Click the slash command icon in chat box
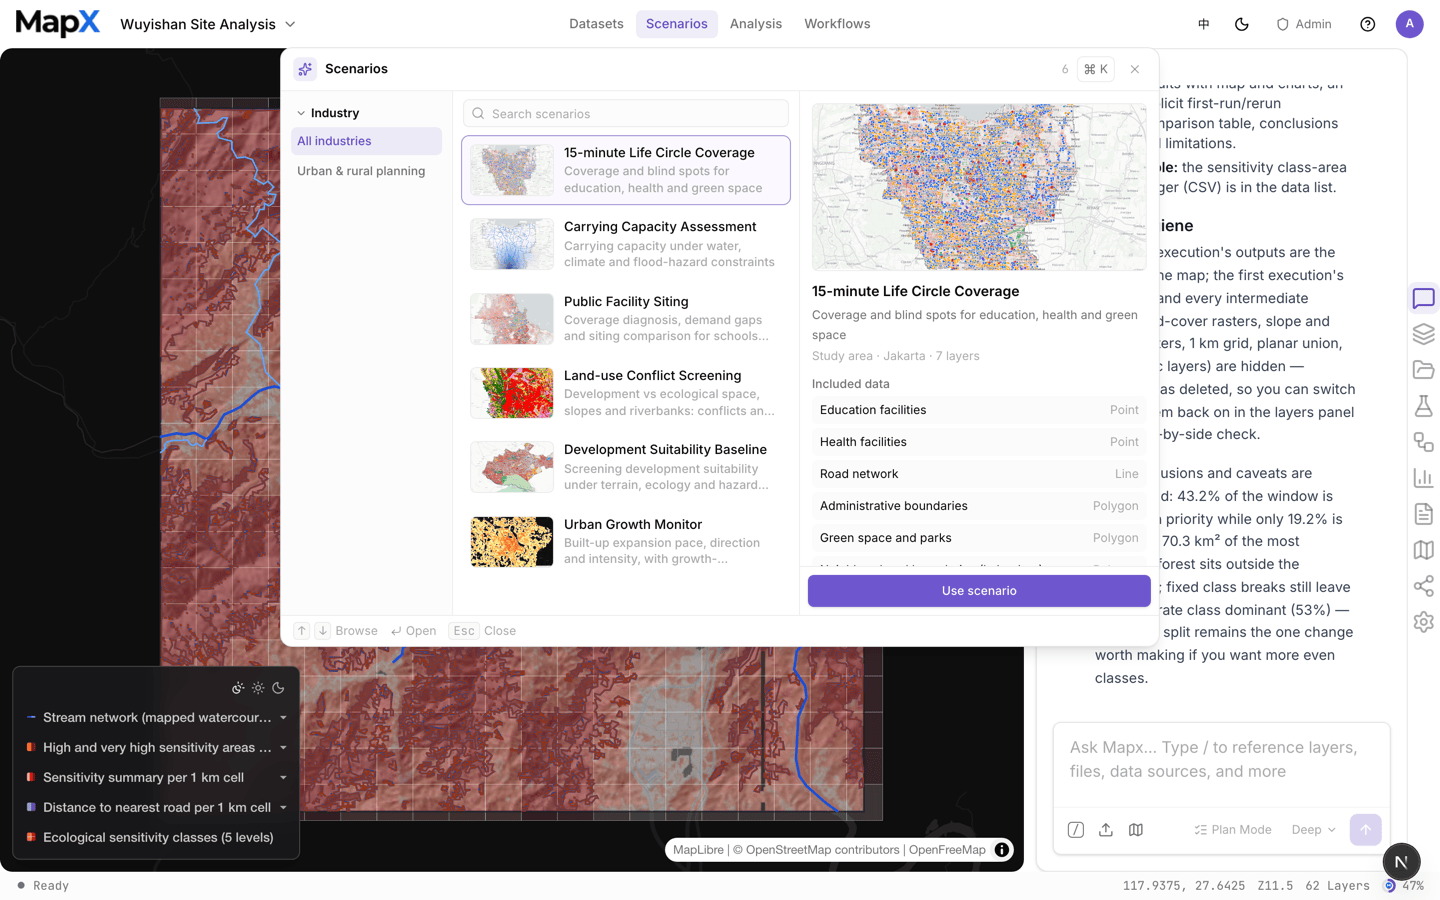This screenshot has height=900, width=1440. [x=1076, y=830]
